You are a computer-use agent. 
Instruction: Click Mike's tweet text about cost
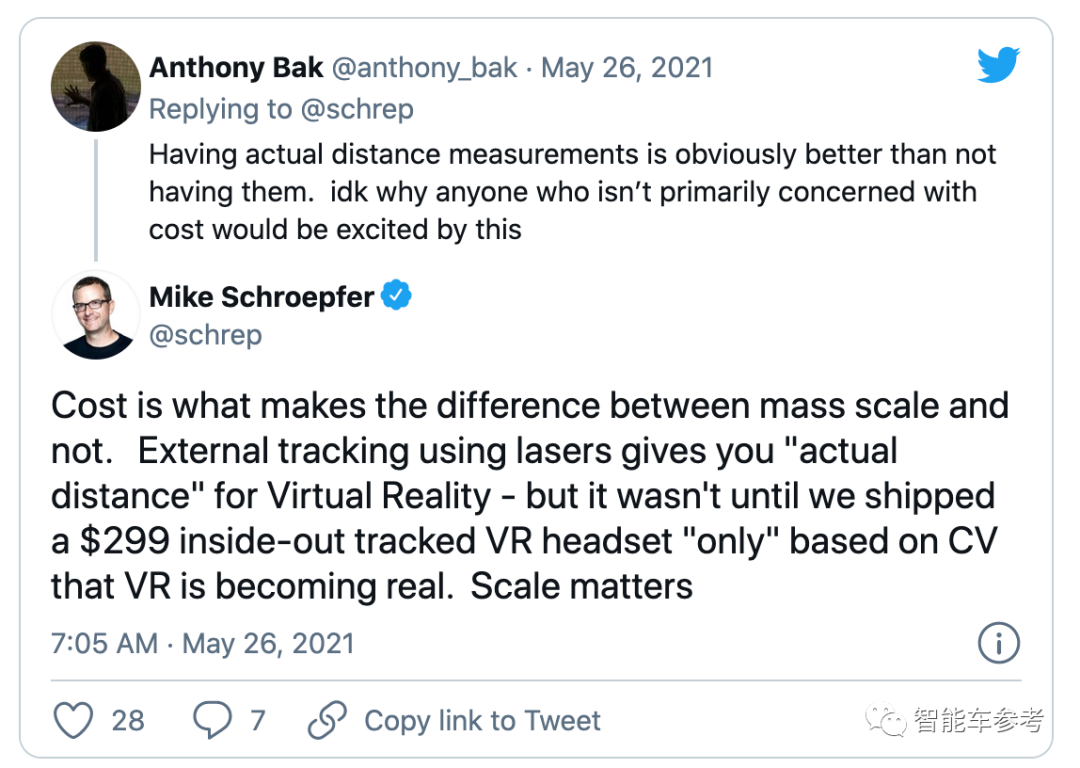pyautogui.click(x=530, y=496)
